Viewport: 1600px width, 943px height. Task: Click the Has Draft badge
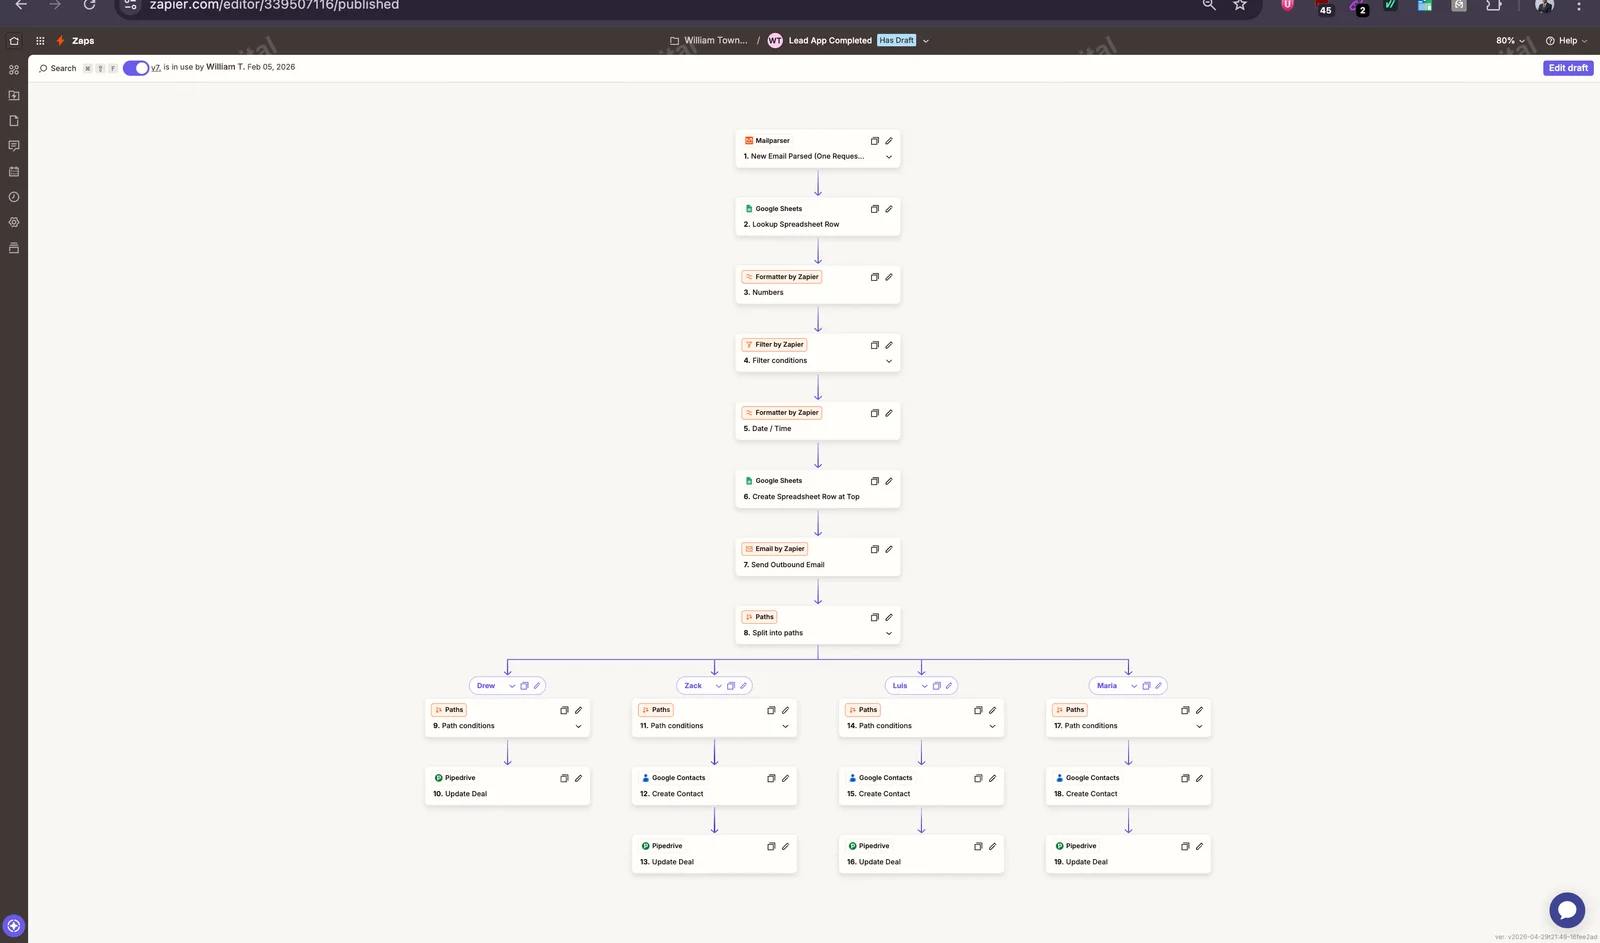[897, 41]
